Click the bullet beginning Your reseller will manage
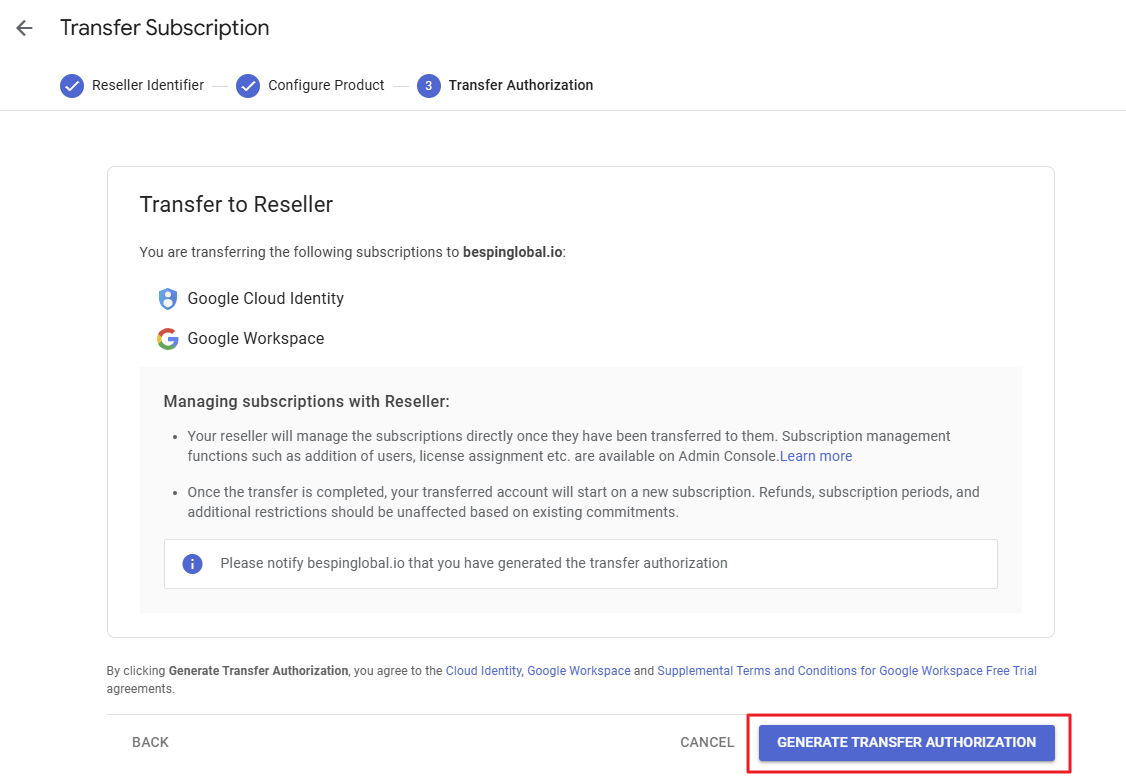The height and width of the screenshot is (783, 1126). click(569, 446)
